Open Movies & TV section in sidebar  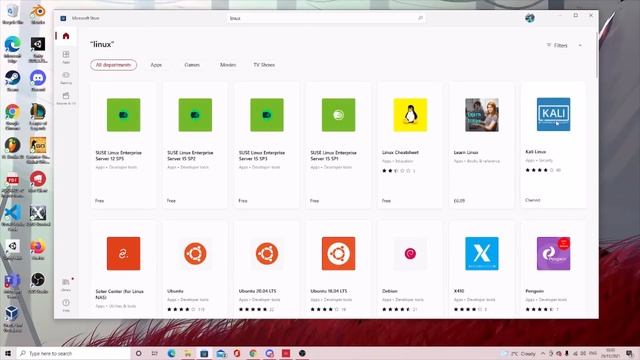pyautogui.click(x=66, y=98)
